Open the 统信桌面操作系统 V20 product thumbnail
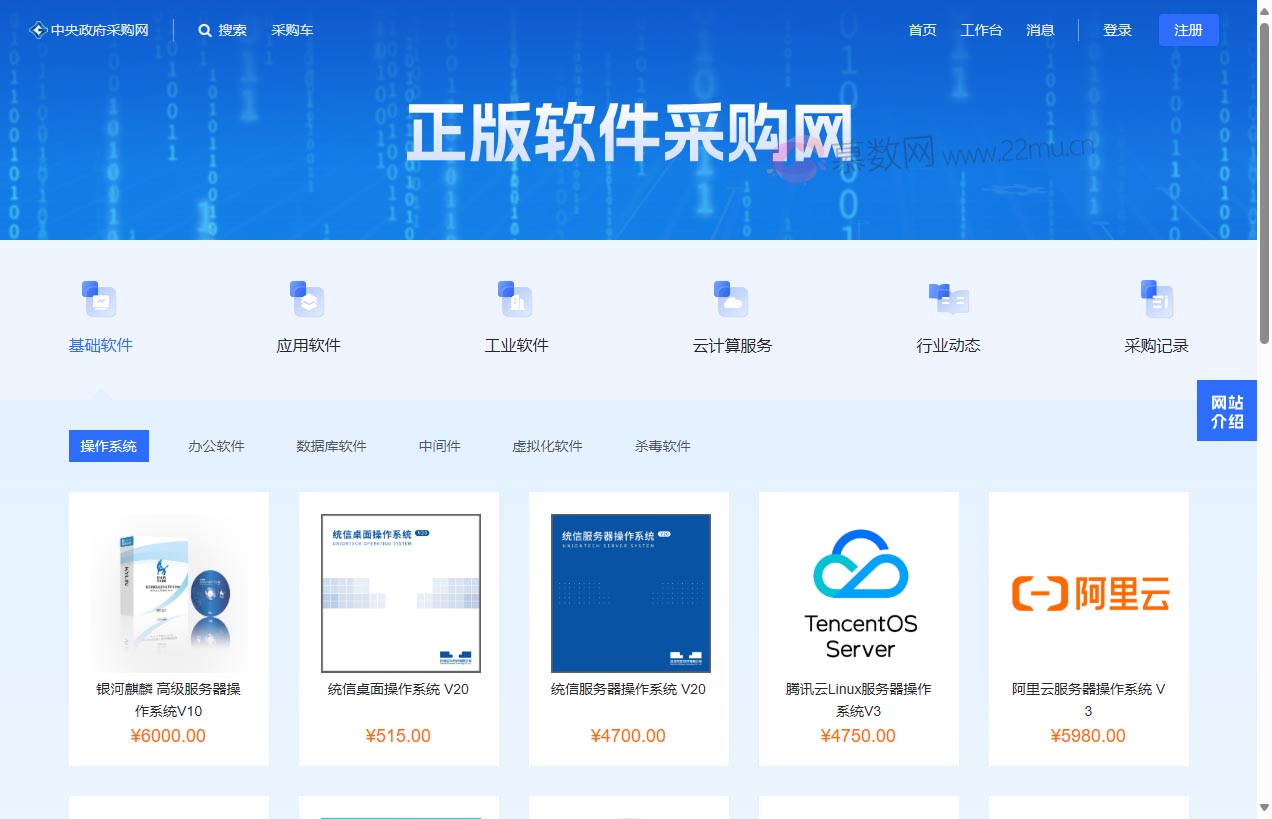 pyautogui.click(x=399, y=593)
